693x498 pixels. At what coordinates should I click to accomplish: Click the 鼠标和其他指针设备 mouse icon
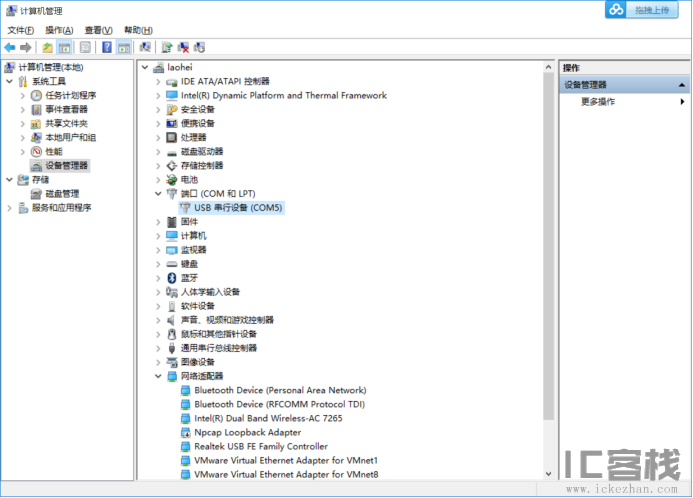tap(171, 334)
